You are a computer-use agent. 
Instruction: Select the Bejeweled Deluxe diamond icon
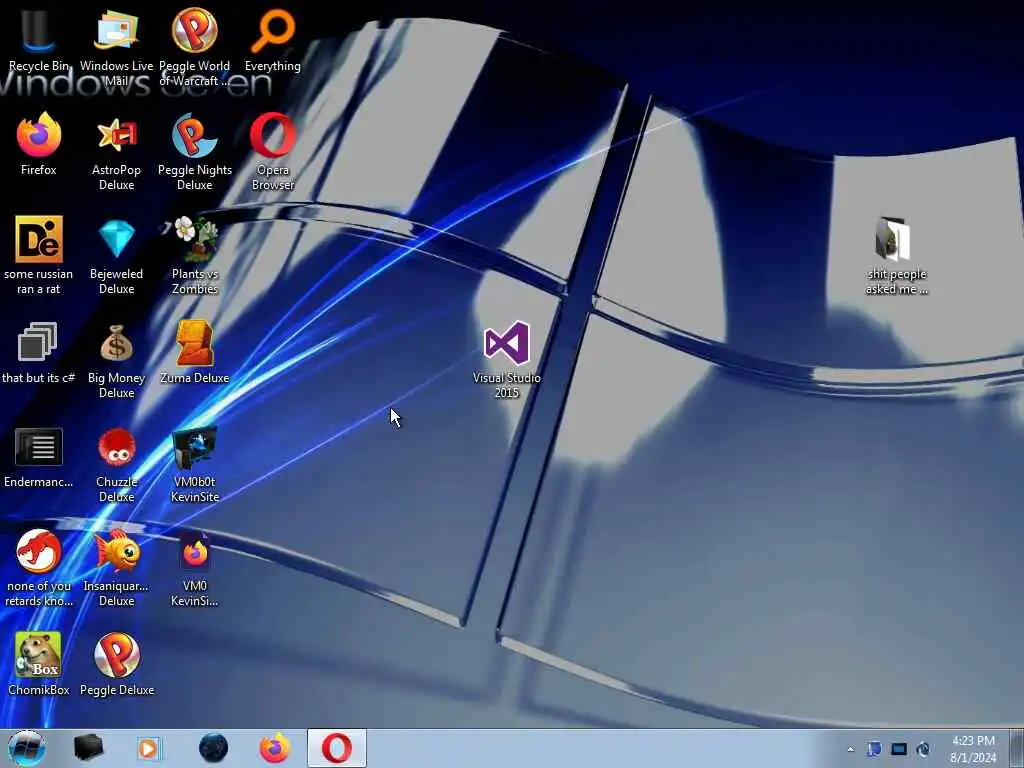(x=116, y=239)
